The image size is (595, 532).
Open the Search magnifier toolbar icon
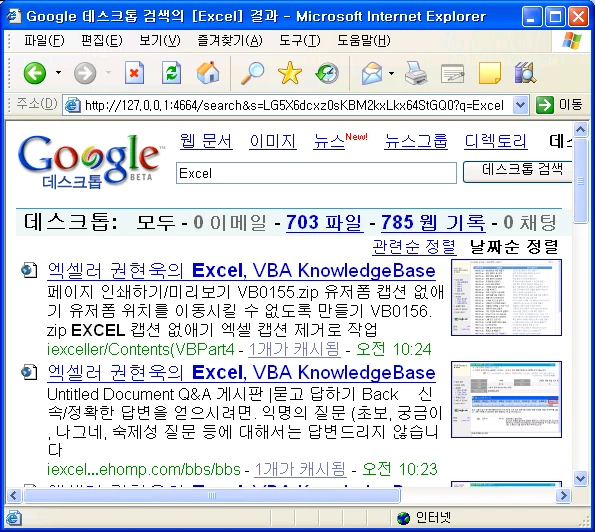point(252,72)
